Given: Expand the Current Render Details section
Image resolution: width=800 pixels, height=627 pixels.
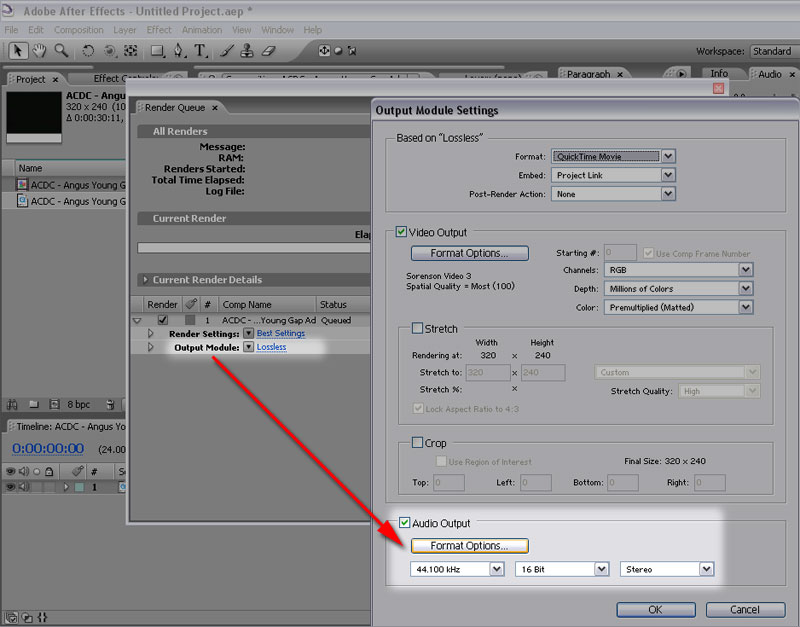Looking at the screenshot, I should point(145,280).
